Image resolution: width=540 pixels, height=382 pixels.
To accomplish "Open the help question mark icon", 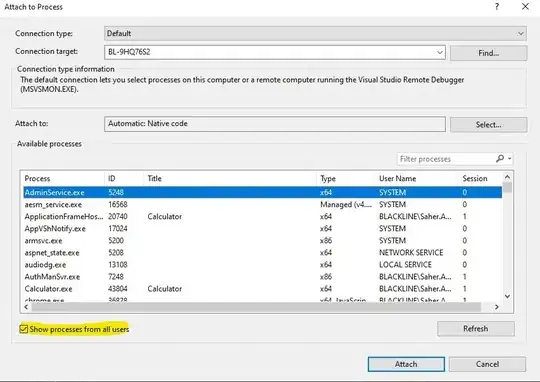I will [497, 7].
